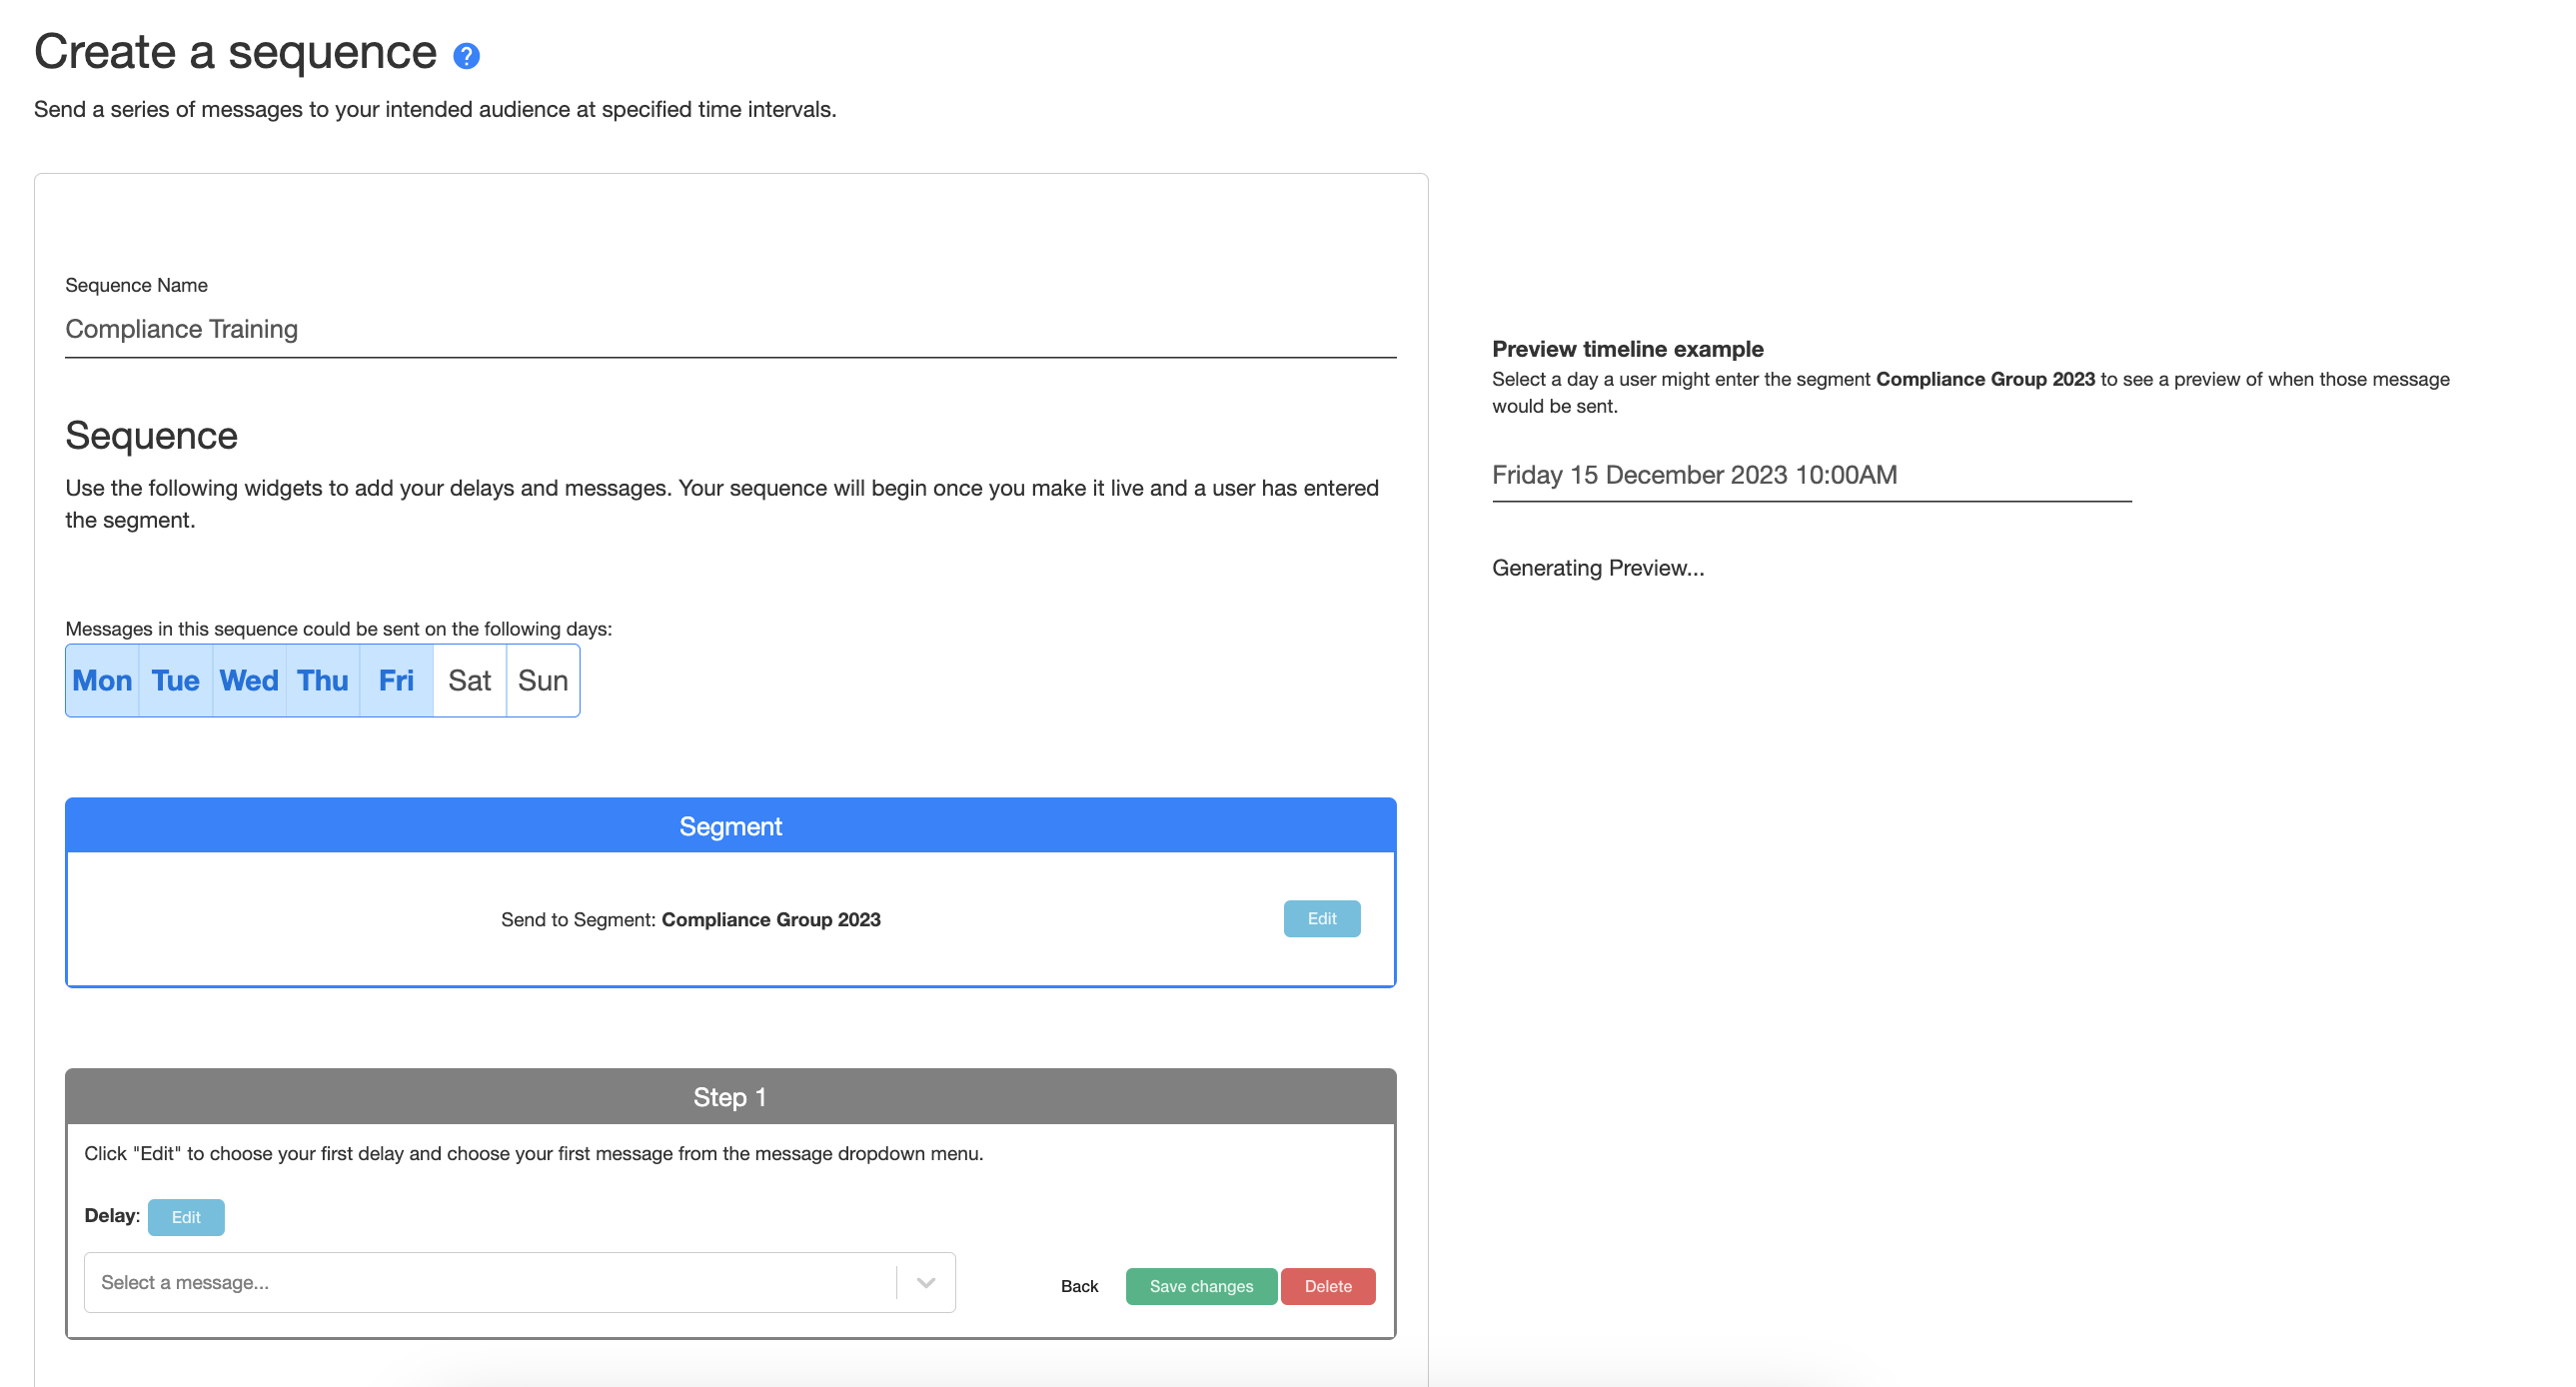Edit the Step 1 delay
Screen dimensions: 2576x1387
click(186, 1217)
